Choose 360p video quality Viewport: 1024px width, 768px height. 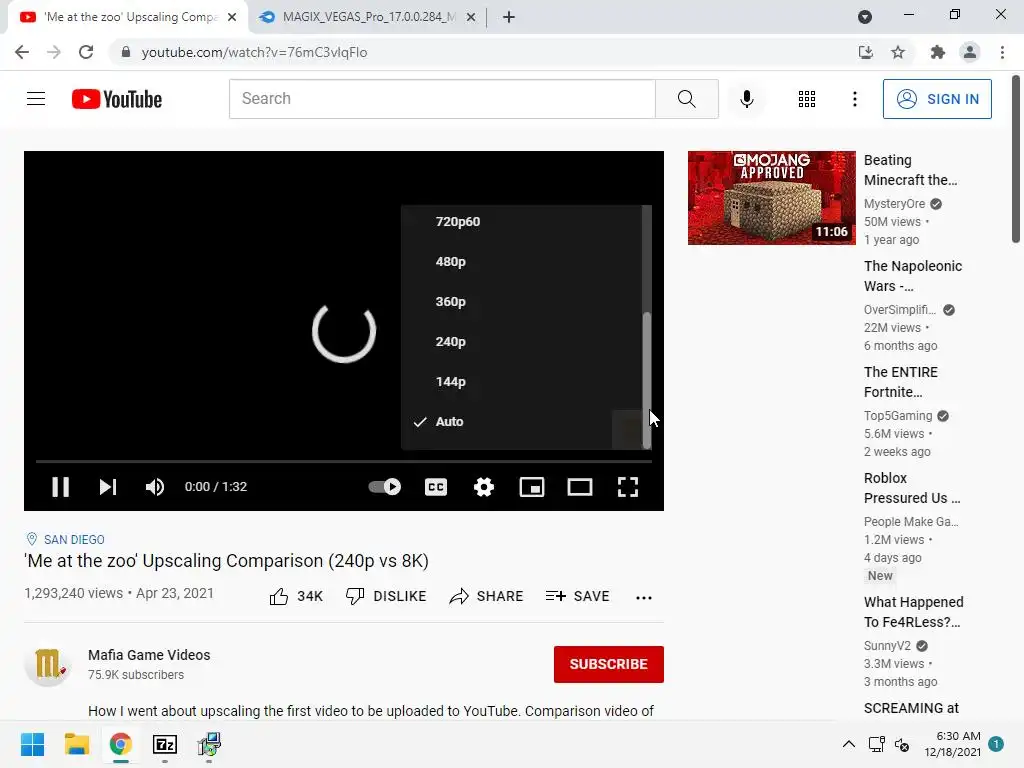[522, 302]
